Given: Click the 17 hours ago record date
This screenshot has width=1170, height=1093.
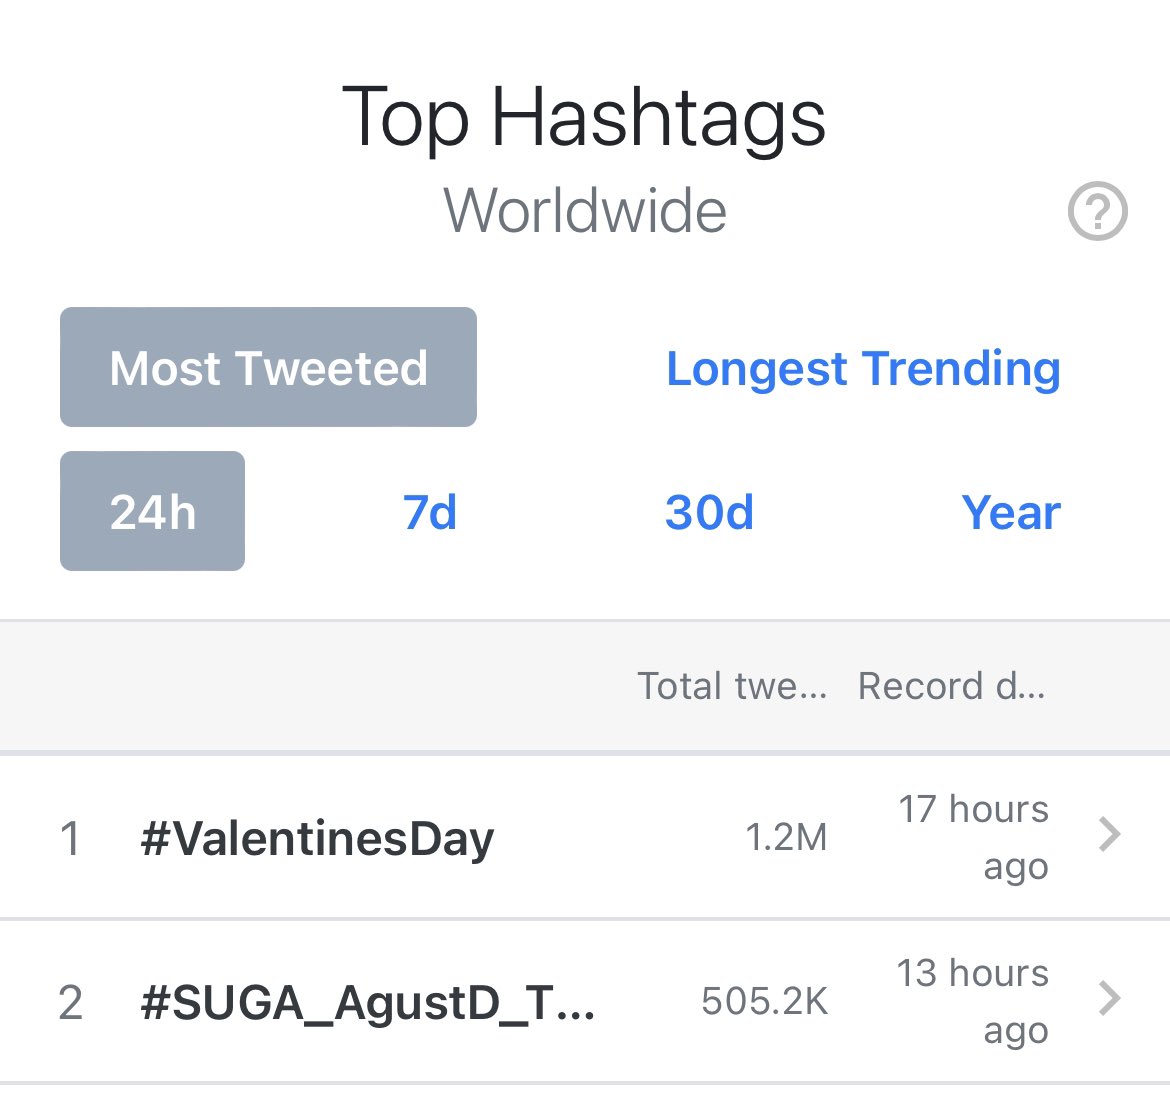Looking at the screenshot, I should coord(974,838).
